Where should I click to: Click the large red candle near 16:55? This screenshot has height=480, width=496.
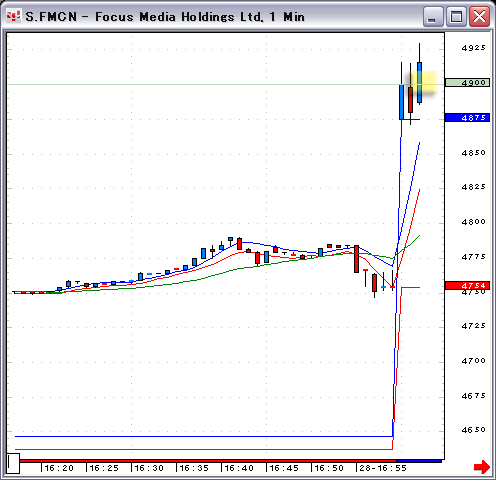pyautogui.click(x=356, y=259)
